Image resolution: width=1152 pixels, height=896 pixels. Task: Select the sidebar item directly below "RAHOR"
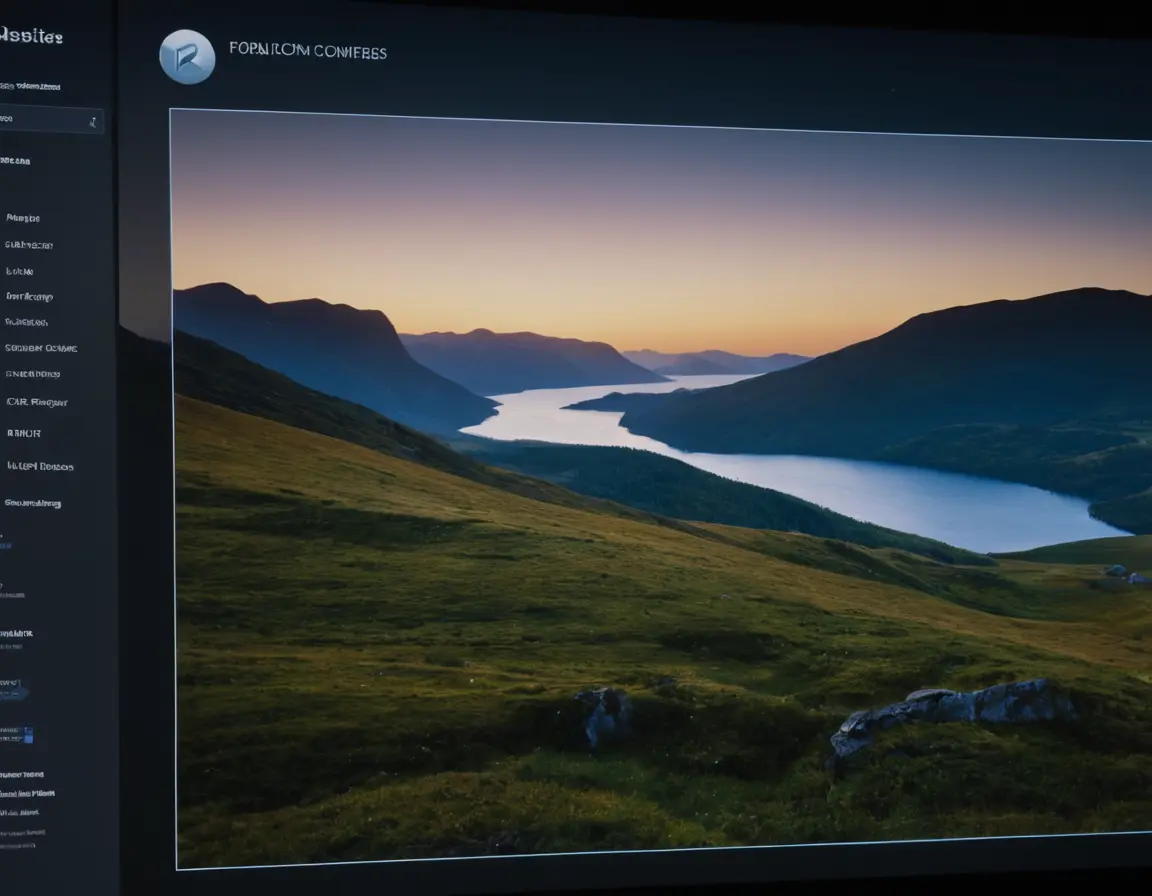(x=40, y=466)
